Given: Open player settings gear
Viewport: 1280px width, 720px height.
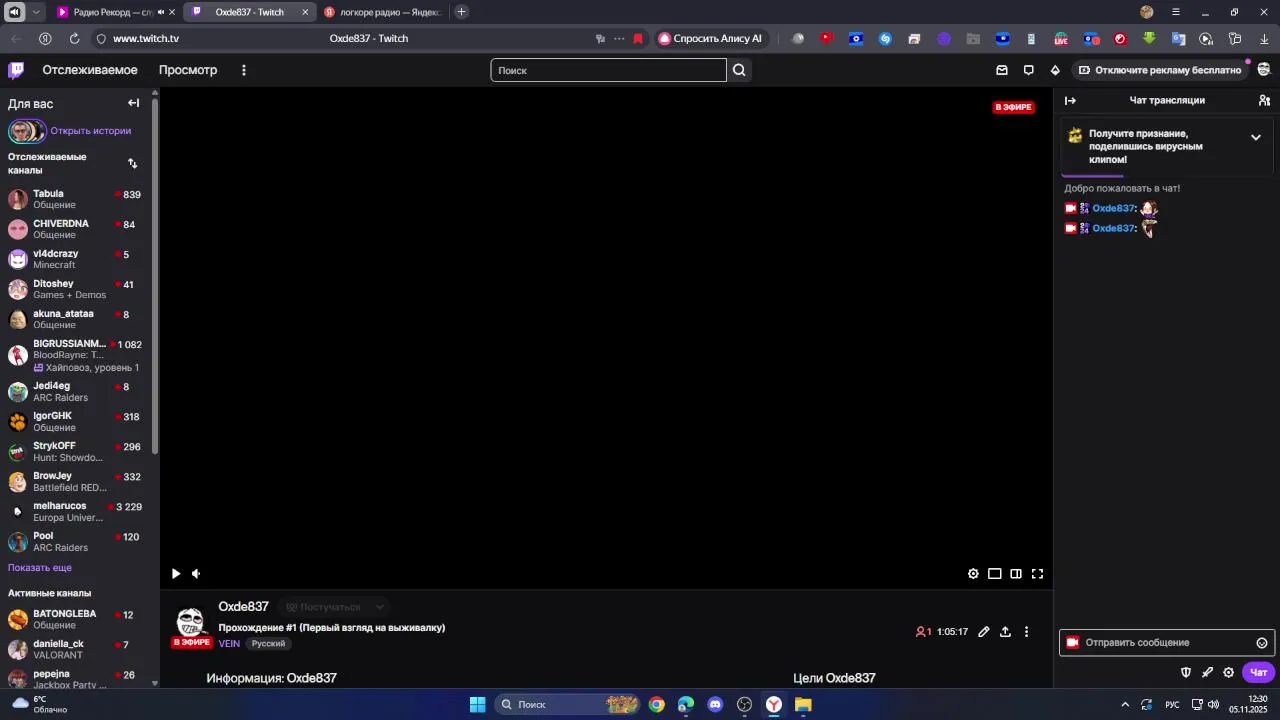Looking at the screenshot, I should (973, 574).
